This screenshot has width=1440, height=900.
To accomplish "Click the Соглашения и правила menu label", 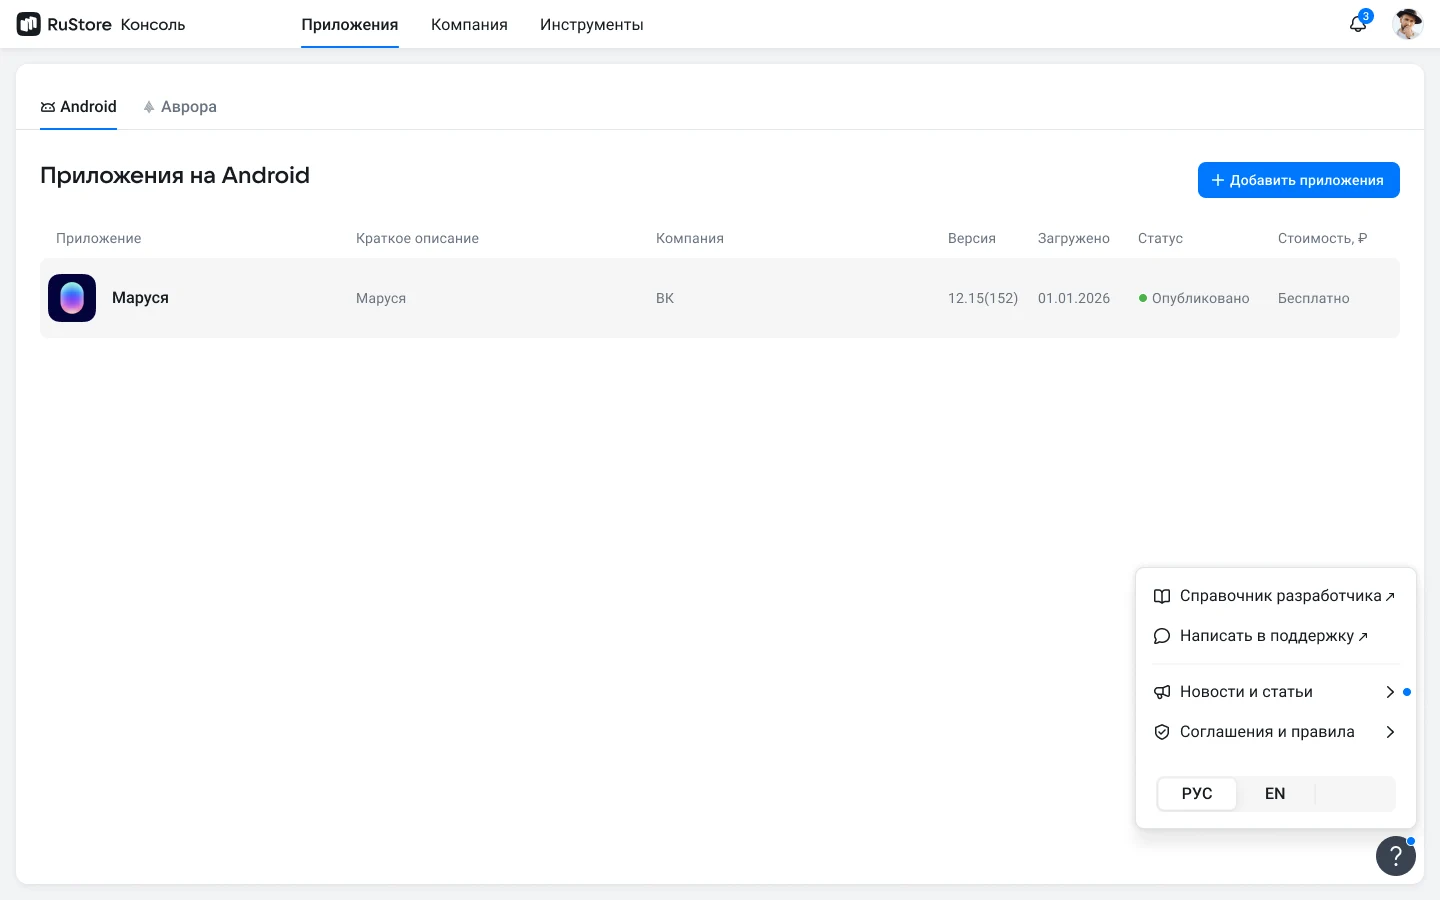I will [1267, 732].
